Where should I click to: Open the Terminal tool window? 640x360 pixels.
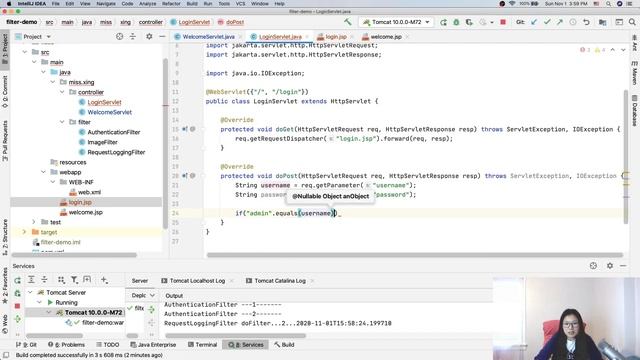202,345
